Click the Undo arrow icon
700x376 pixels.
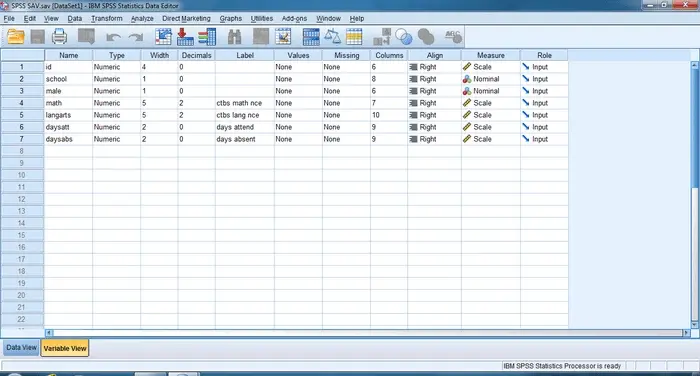113,38
